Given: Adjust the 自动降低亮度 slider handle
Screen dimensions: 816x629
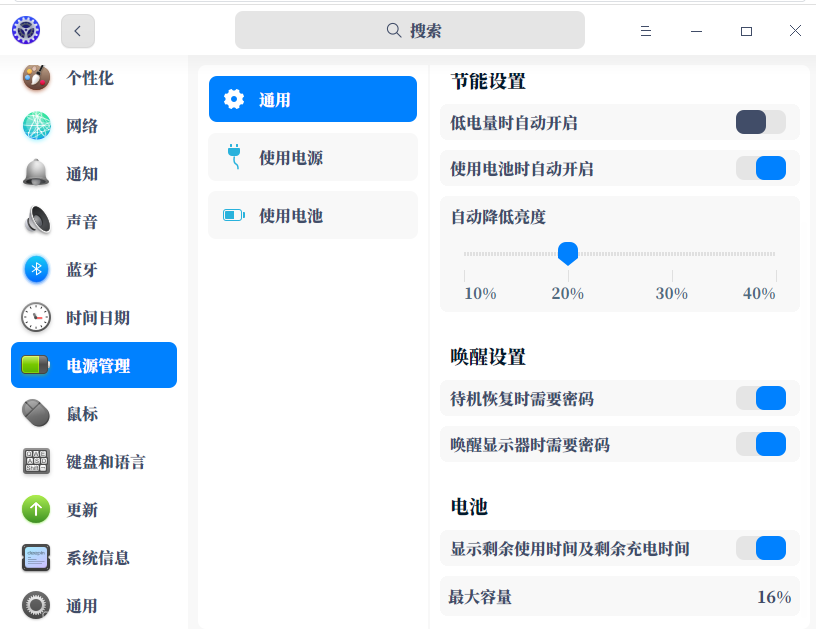Looking at the screenshot, I should [x=568, y=254].
